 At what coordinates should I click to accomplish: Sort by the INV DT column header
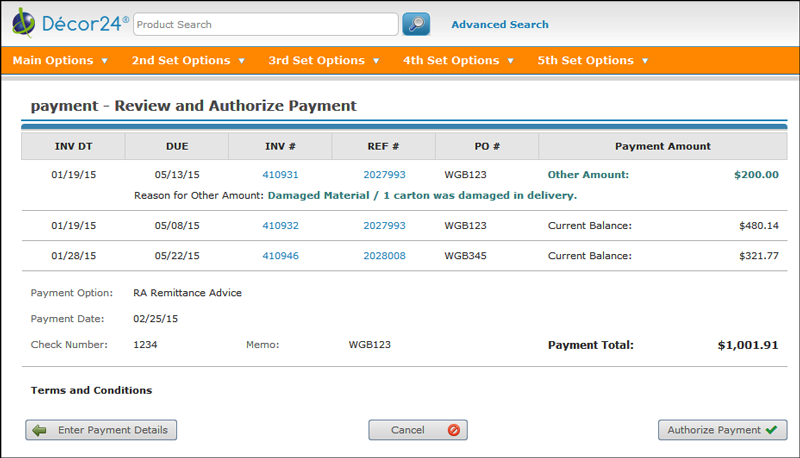tap(73, 146)
